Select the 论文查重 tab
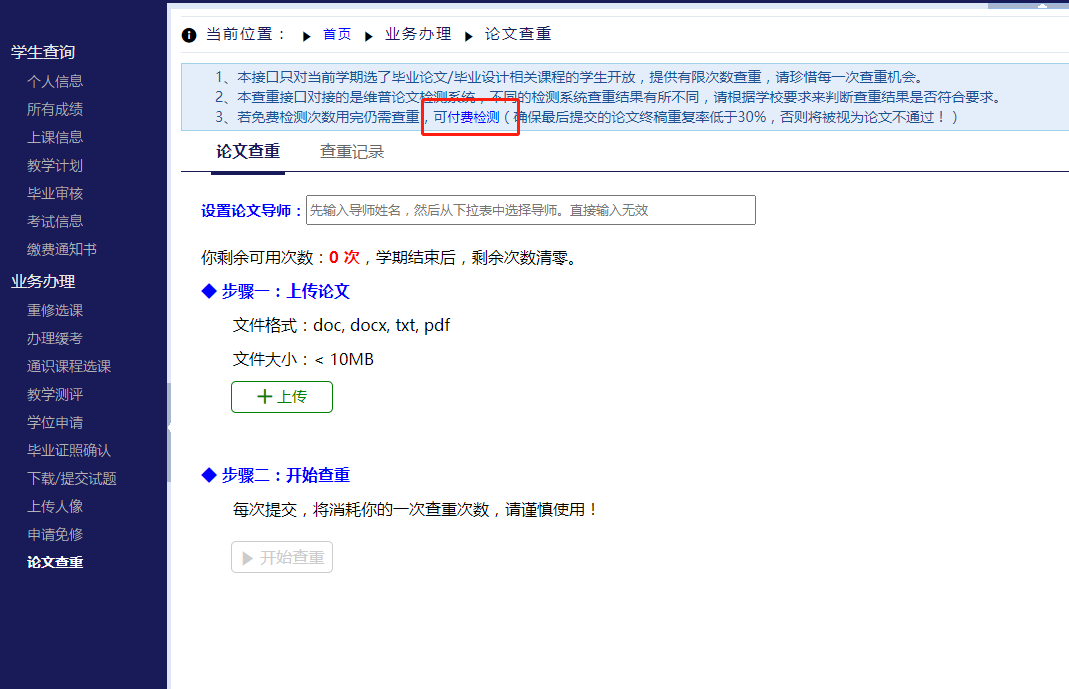 coord(248,152)
